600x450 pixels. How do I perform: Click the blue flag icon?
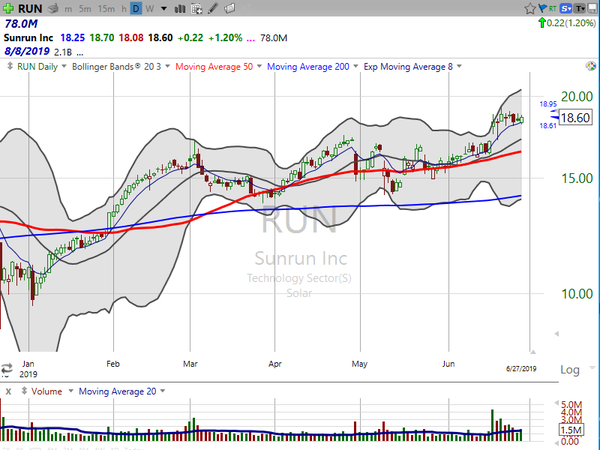point(542,8)
